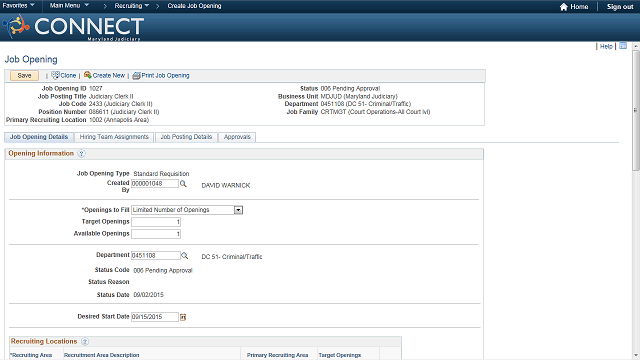This screenshot has width=640, height=360.
Task: Expand the Openings to Fill dropdown
Action: [x=238, y=210]
